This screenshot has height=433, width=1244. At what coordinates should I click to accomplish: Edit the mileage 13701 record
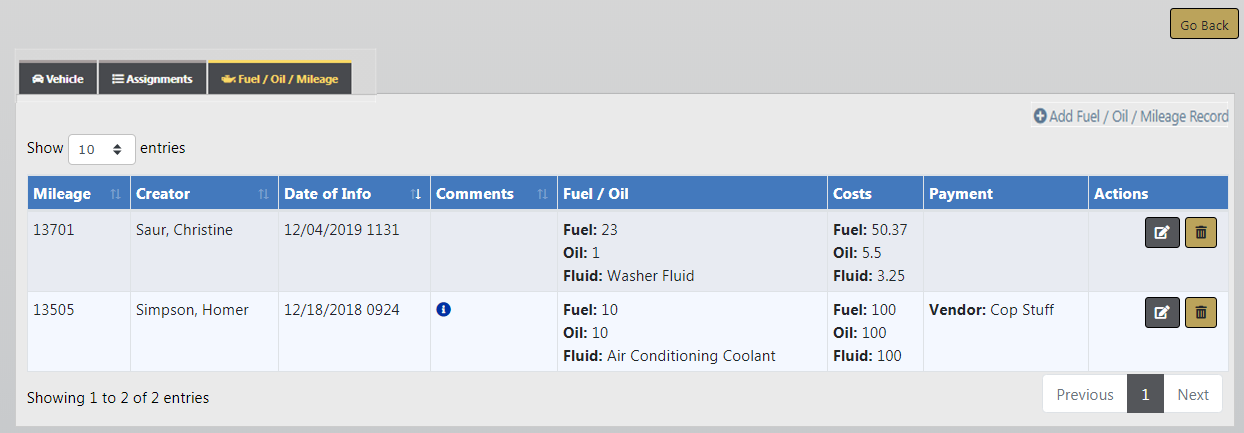[1162, 232]
